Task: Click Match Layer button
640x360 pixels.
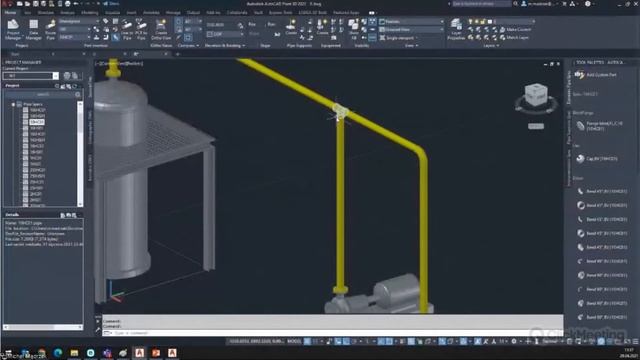Action: pyautogui.click(x=514, y=38)
